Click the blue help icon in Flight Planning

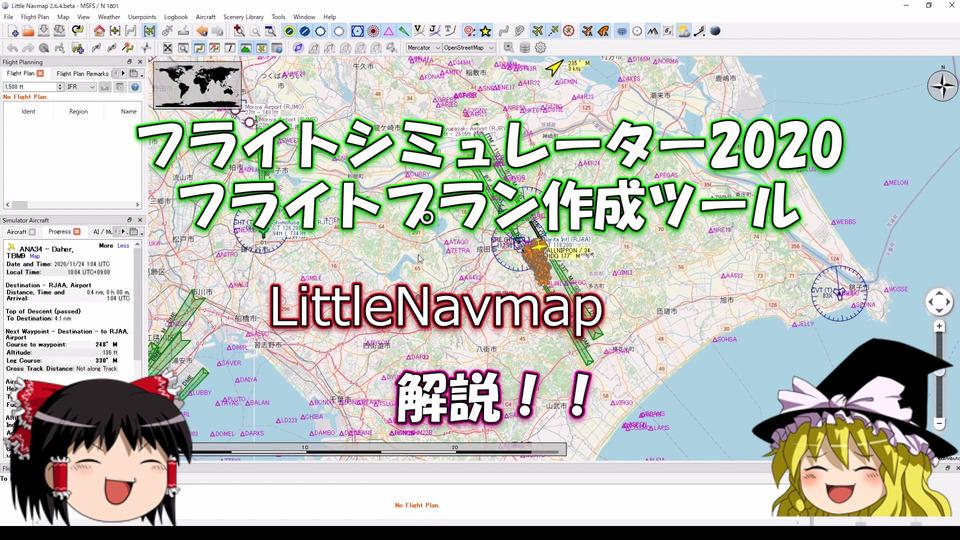pyautogui.click(x=135, y=87)
